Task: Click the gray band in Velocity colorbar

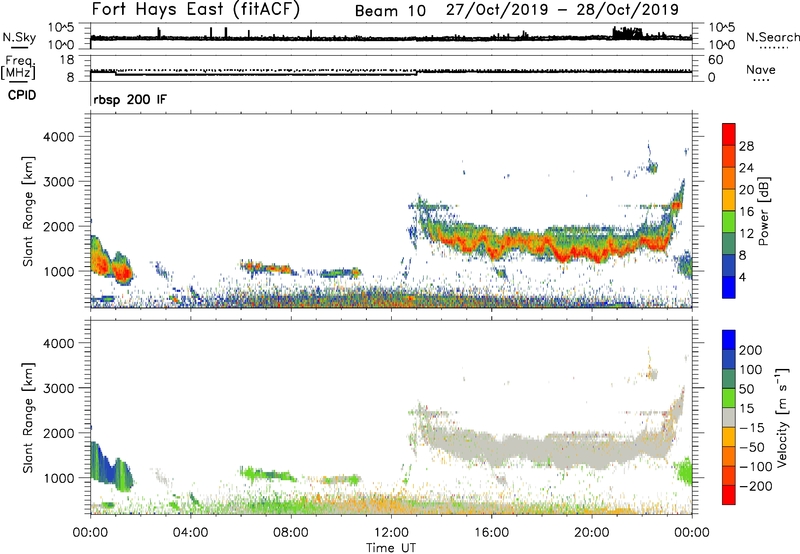Action: click(729, 417)
